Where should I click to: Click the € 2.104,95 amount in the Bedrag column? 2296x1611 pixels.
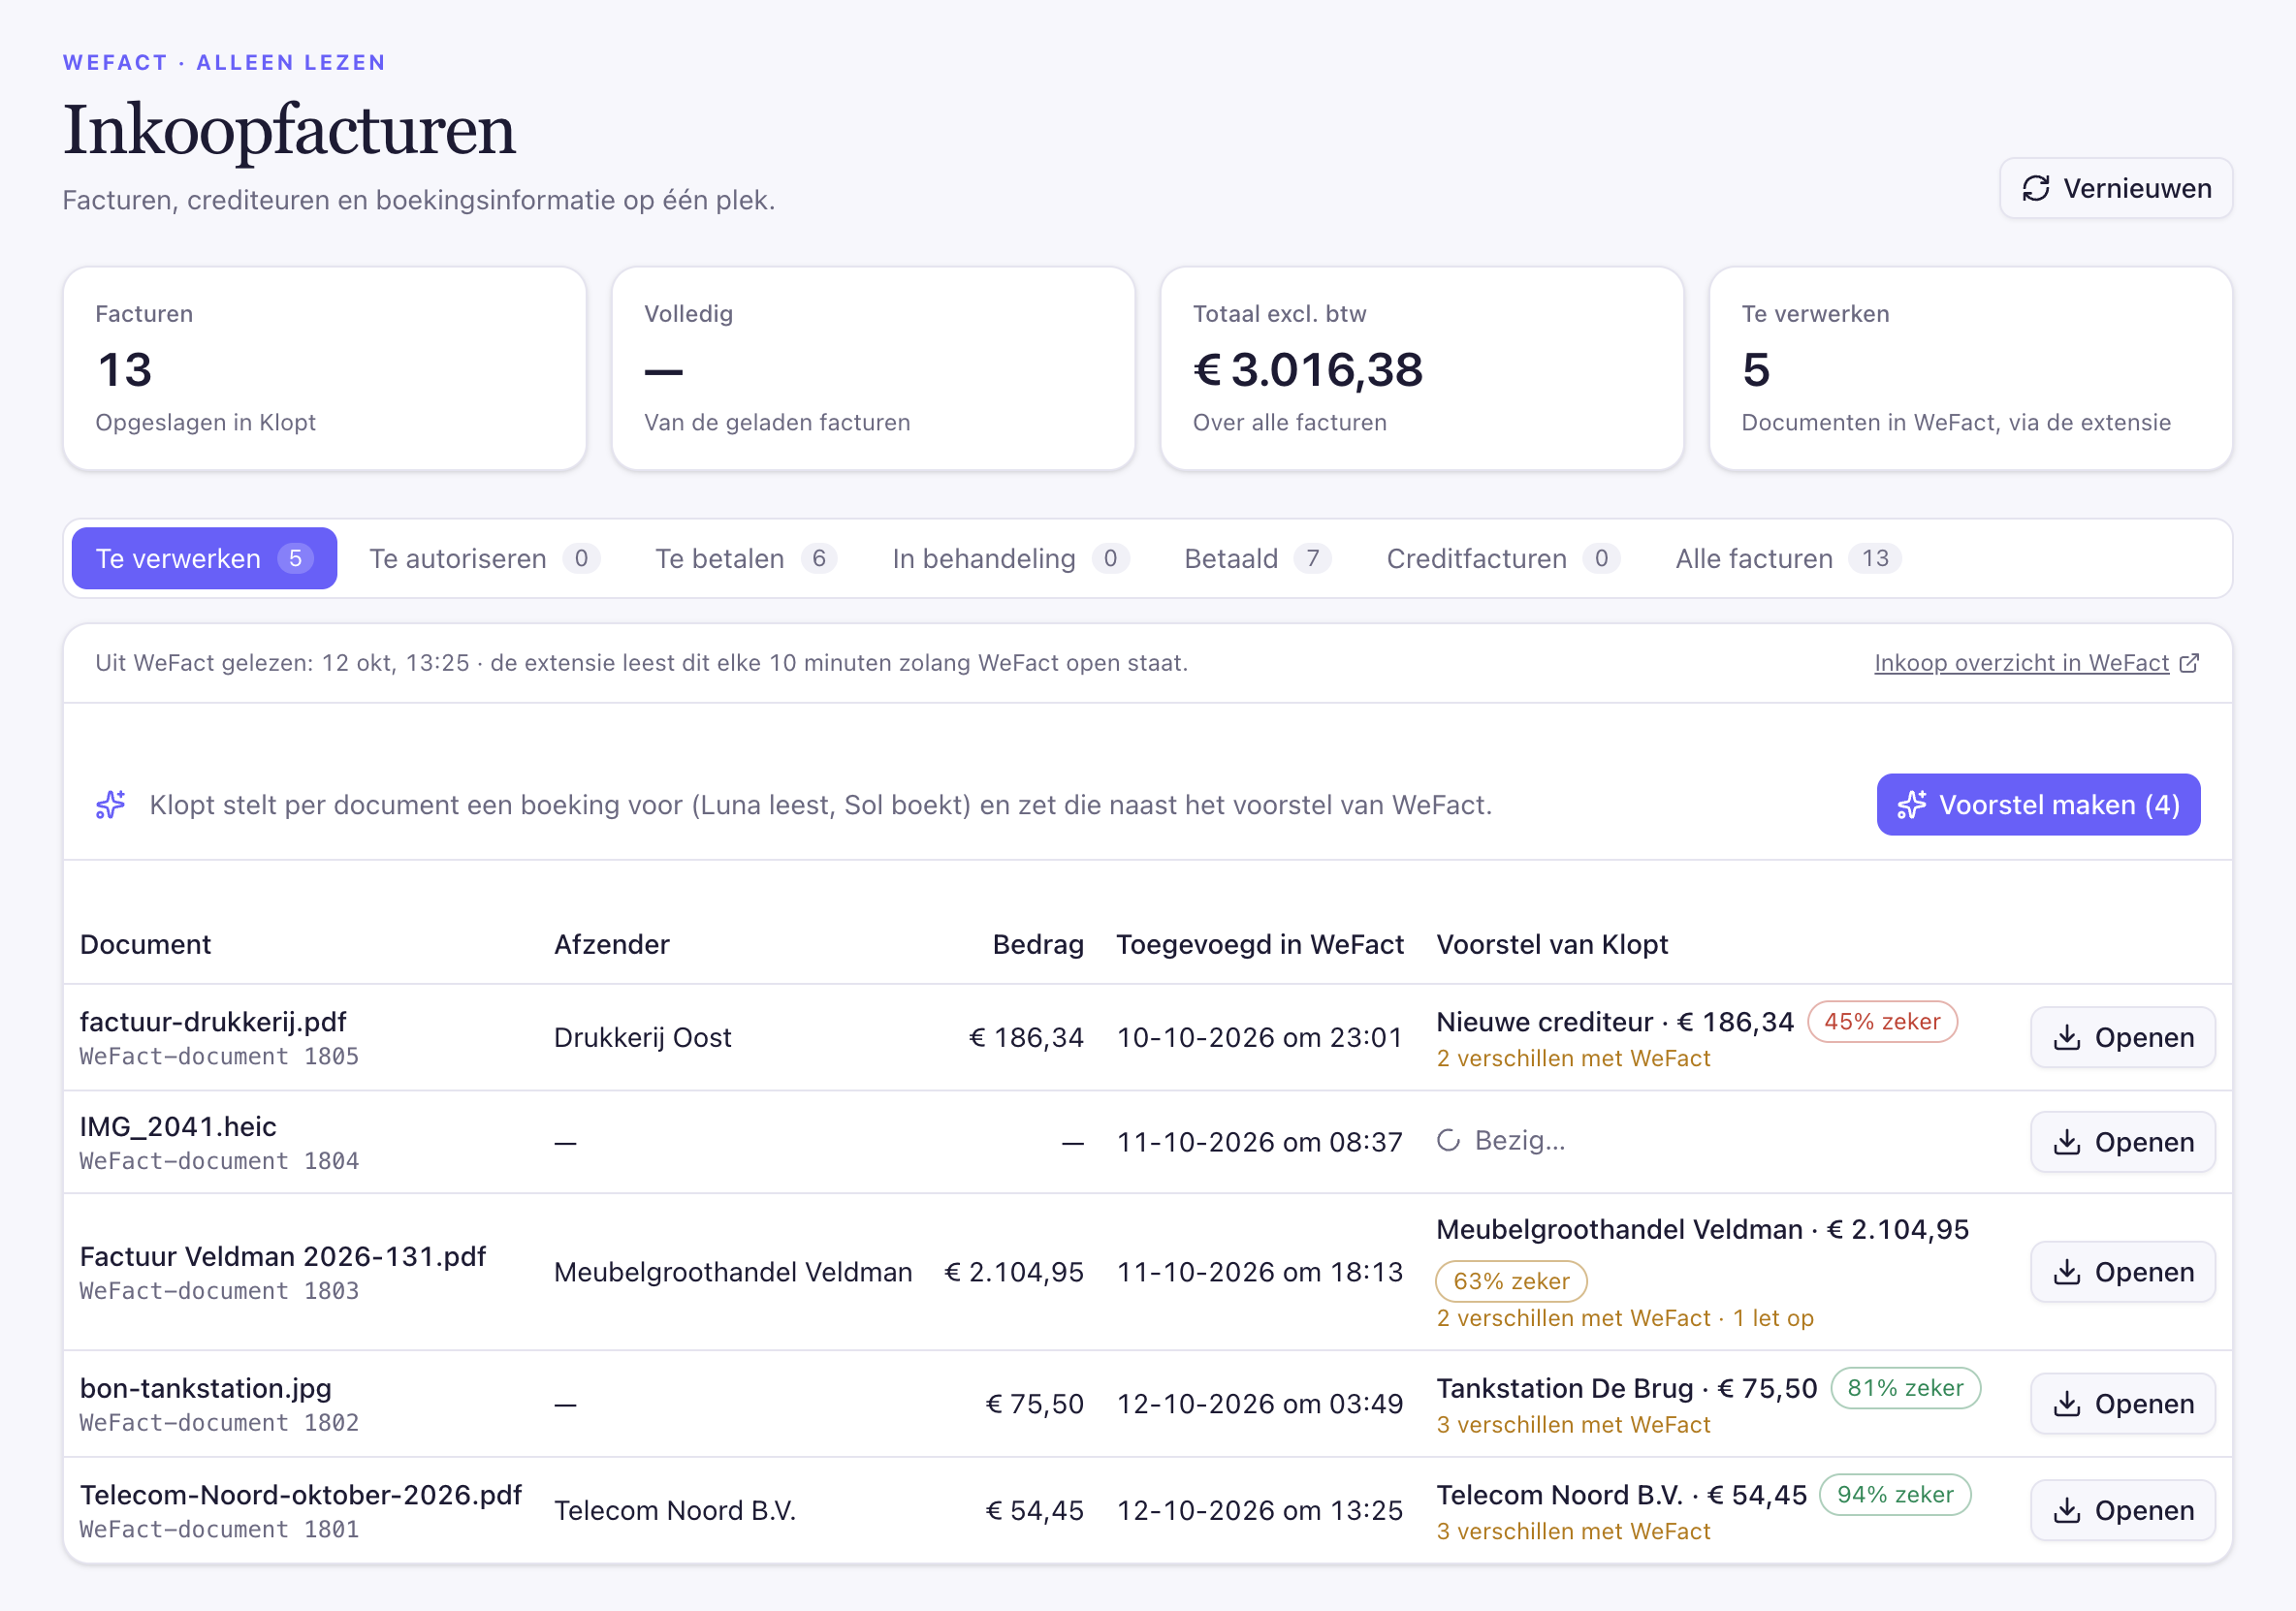click(x=1014, y=1272)
